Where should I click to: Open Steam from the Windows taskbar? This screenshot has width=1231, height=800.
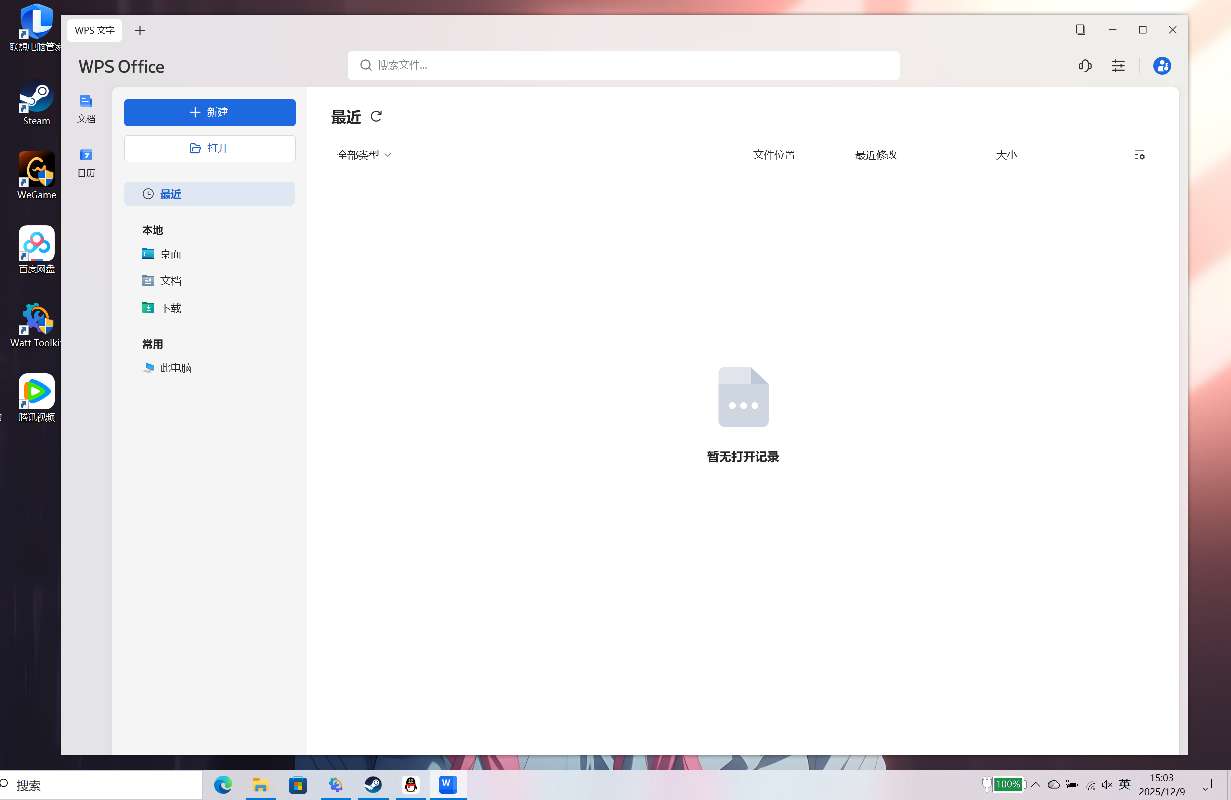click(x=372, y=785)
